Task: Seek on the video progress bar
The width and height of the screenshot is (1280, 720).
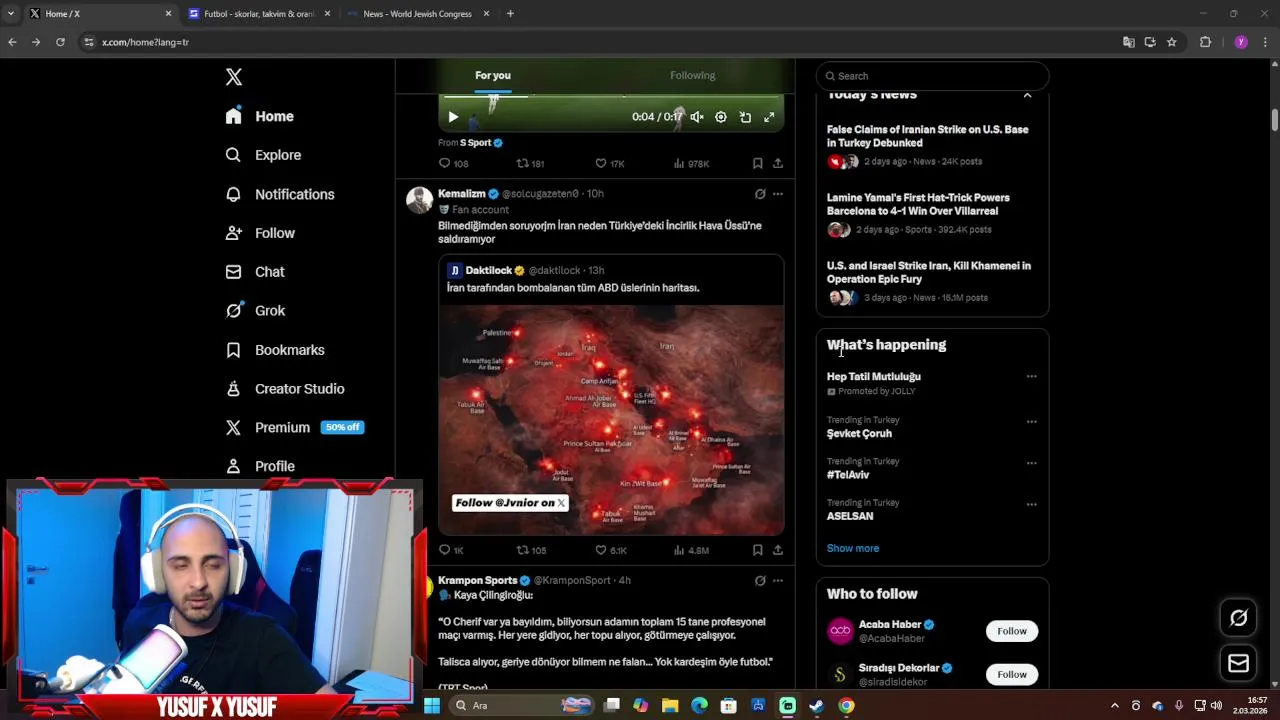Action: click(x=611, y=96)
